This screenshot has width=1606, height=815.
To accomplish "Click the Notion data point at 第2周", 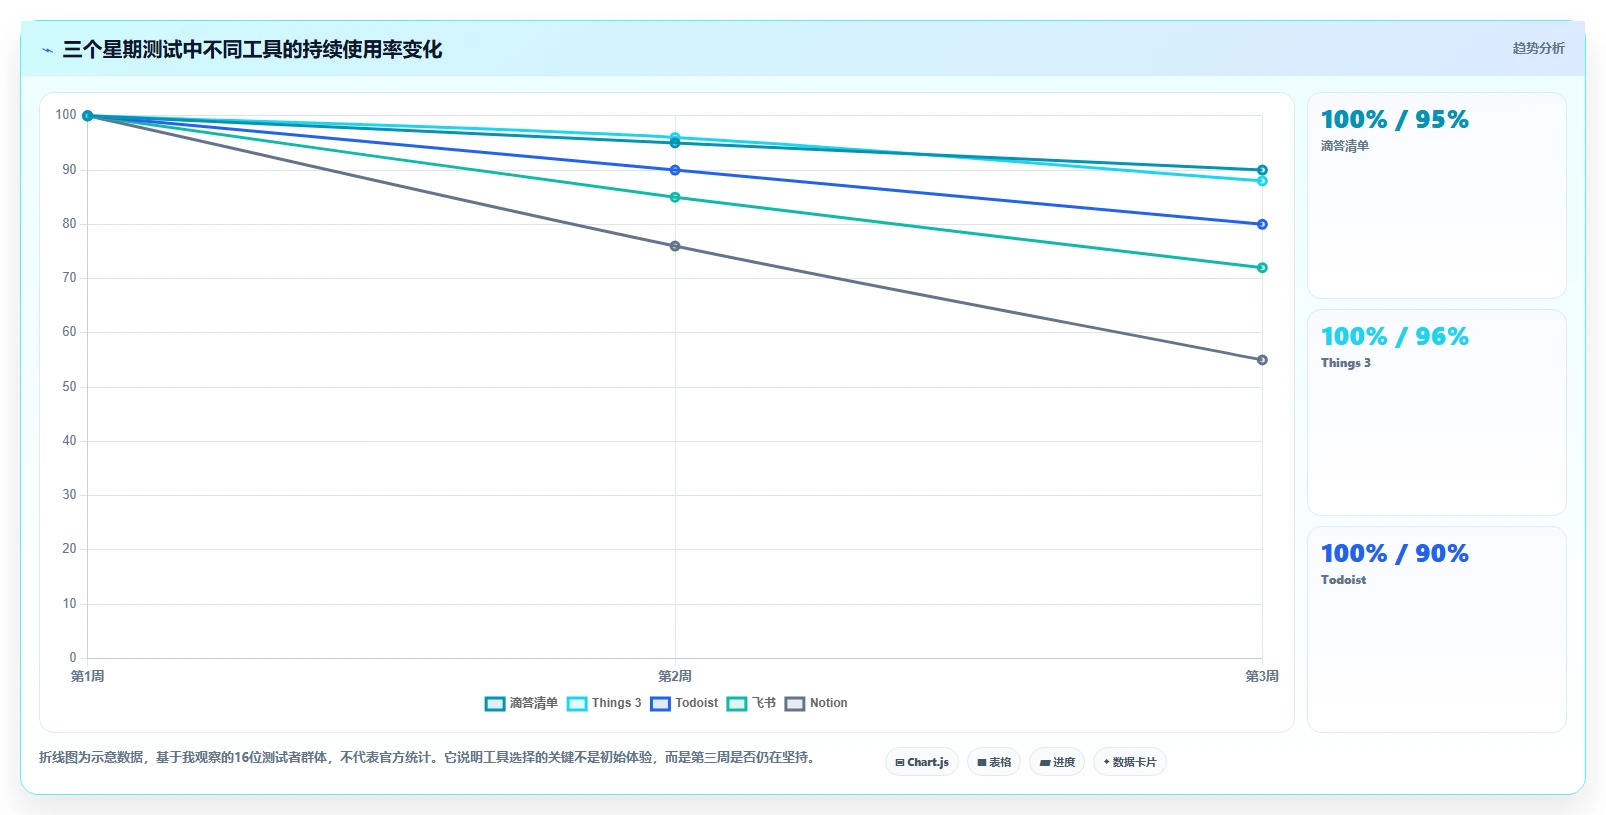I will [x=675, y=246].
